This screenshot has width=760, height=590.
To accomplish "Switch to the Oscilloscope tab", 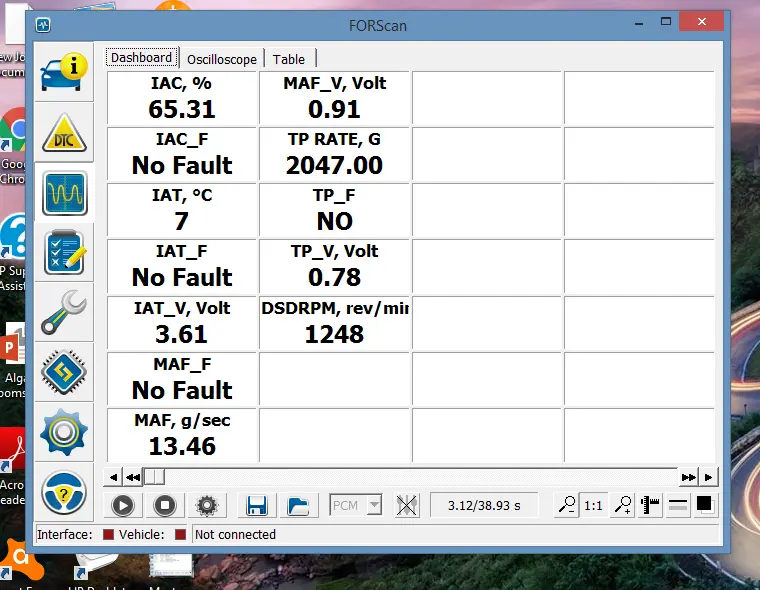I will (222, 59).
